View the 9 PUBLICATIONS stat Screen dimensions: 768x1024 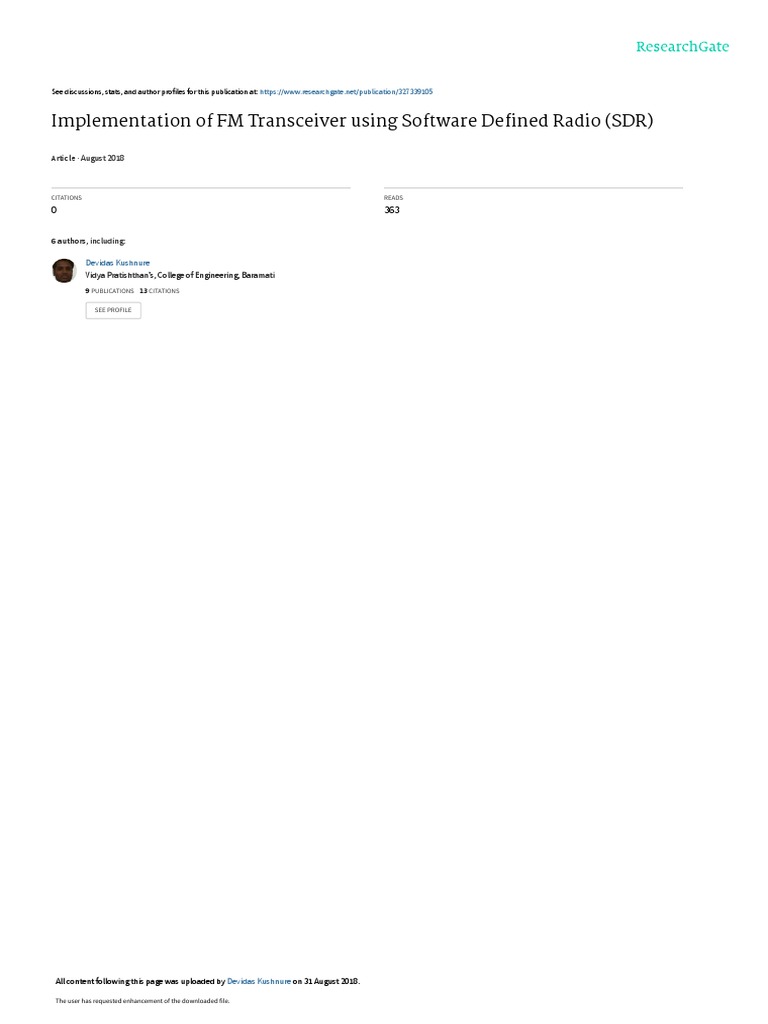coord(110,291)
